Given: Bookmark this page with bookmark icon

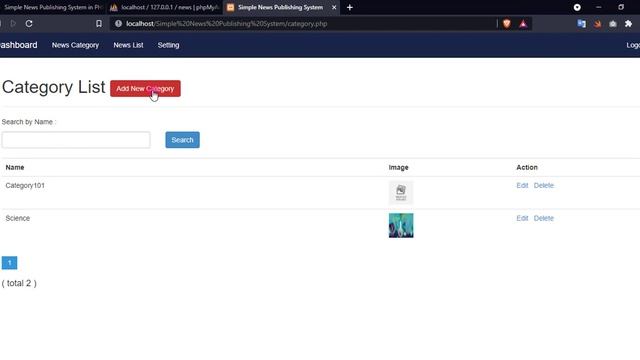Looking at the screenshot, I should tap(99, 24).
